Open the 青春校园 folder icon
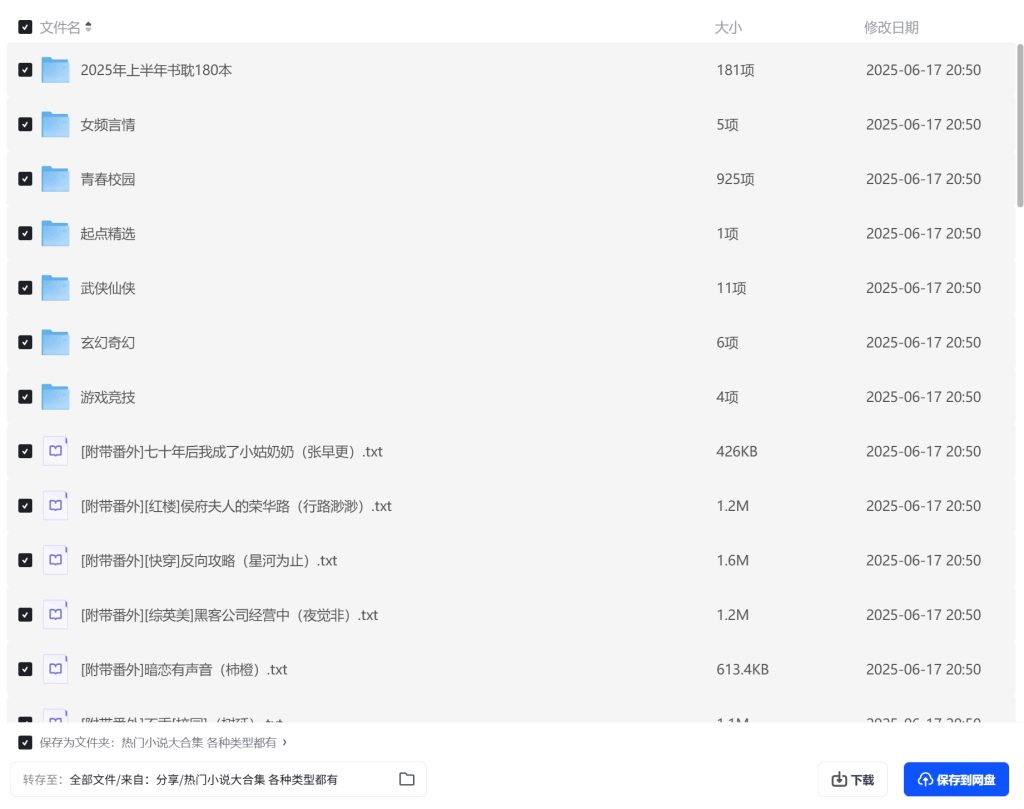Viewport: 1024px width, 809px height. pos(56,179)
